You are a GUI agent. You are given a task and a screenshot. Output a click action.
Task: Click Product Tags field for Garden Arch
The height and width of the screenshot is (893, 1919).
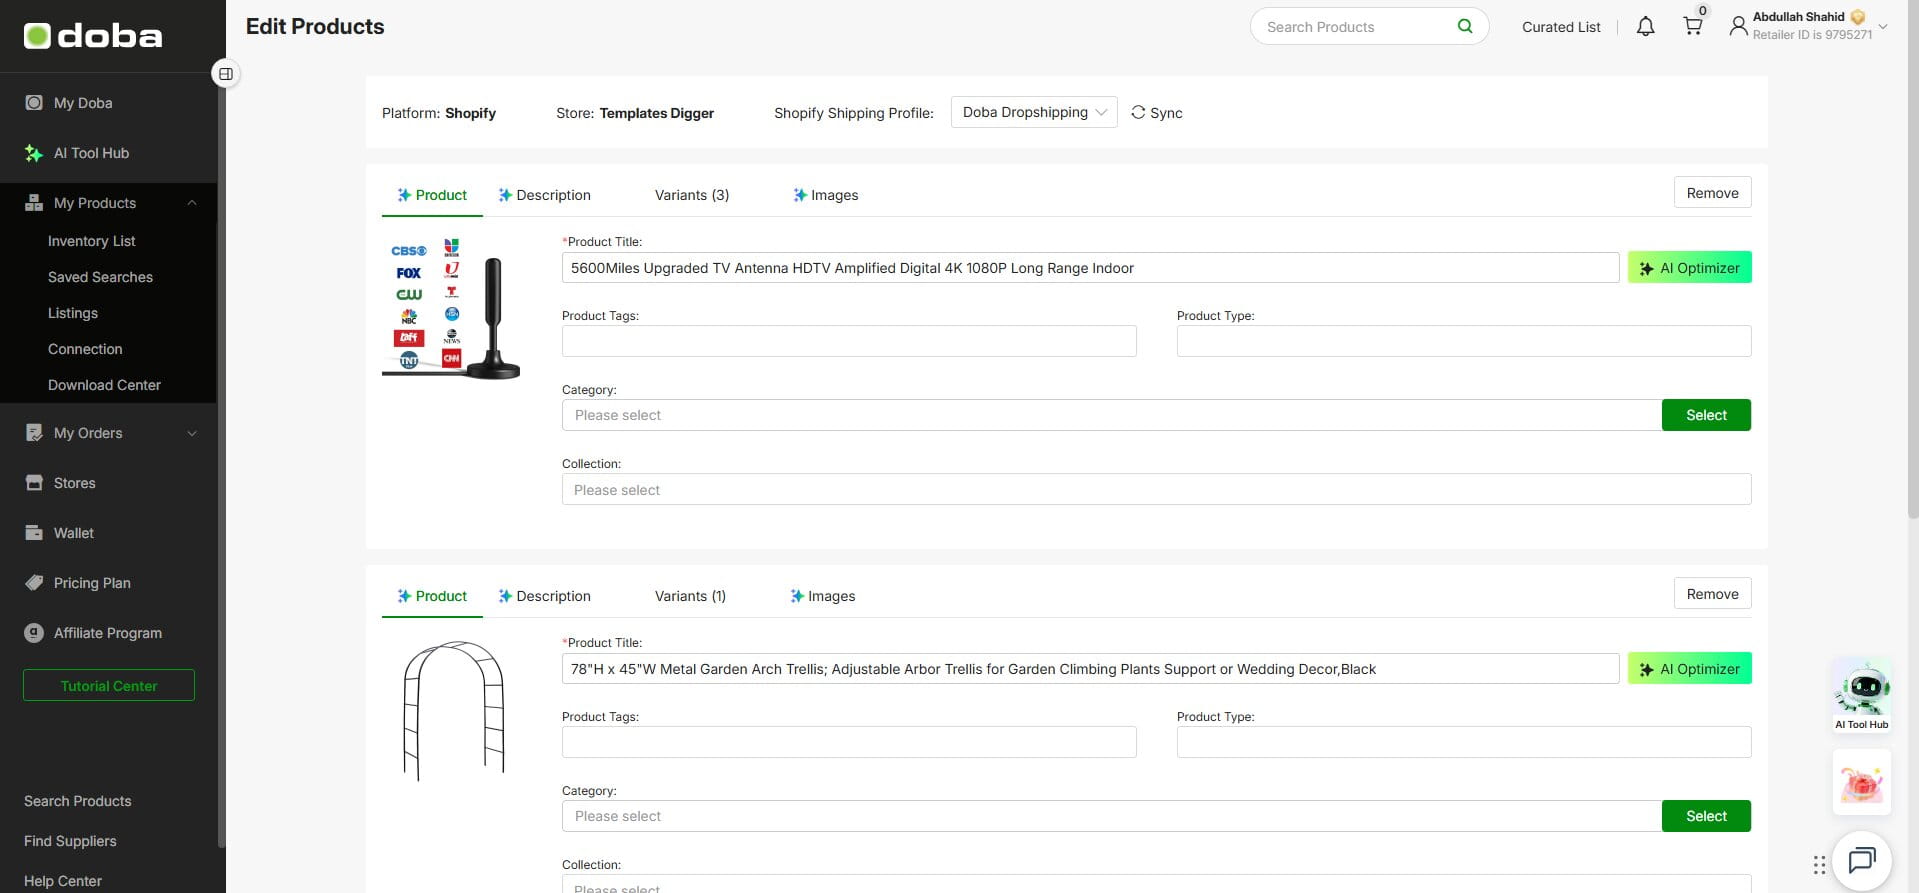849,742
